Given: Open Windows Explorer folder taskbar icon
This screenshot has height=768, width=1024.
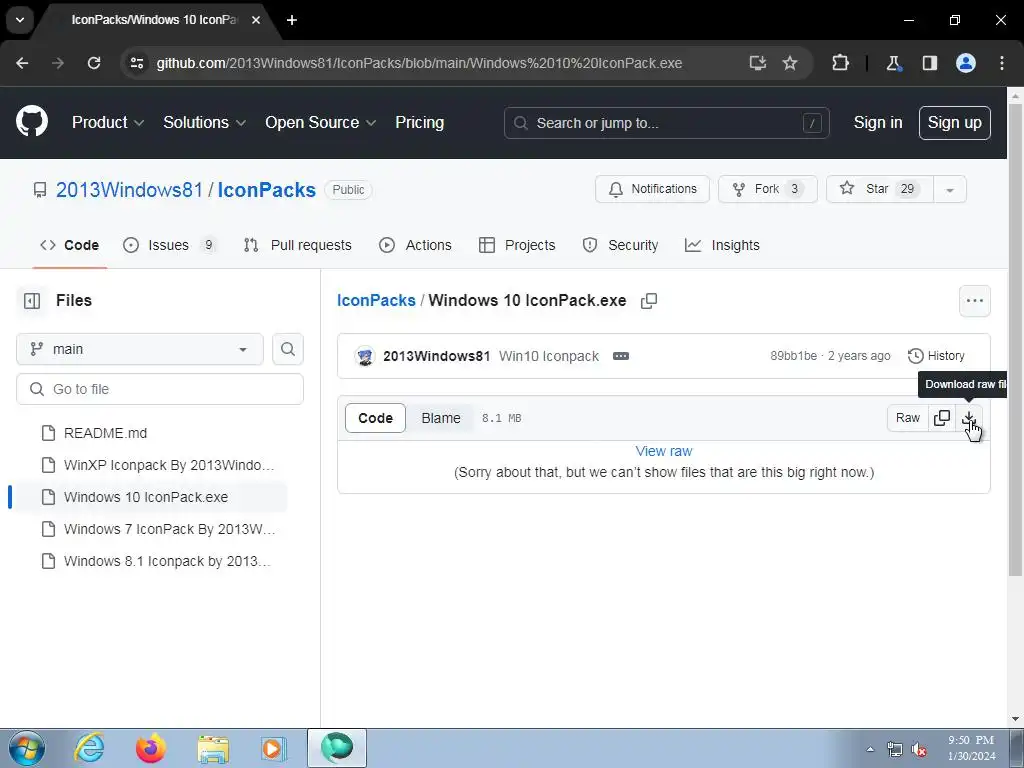Looking at the screenshot, I should pos(213,749).
